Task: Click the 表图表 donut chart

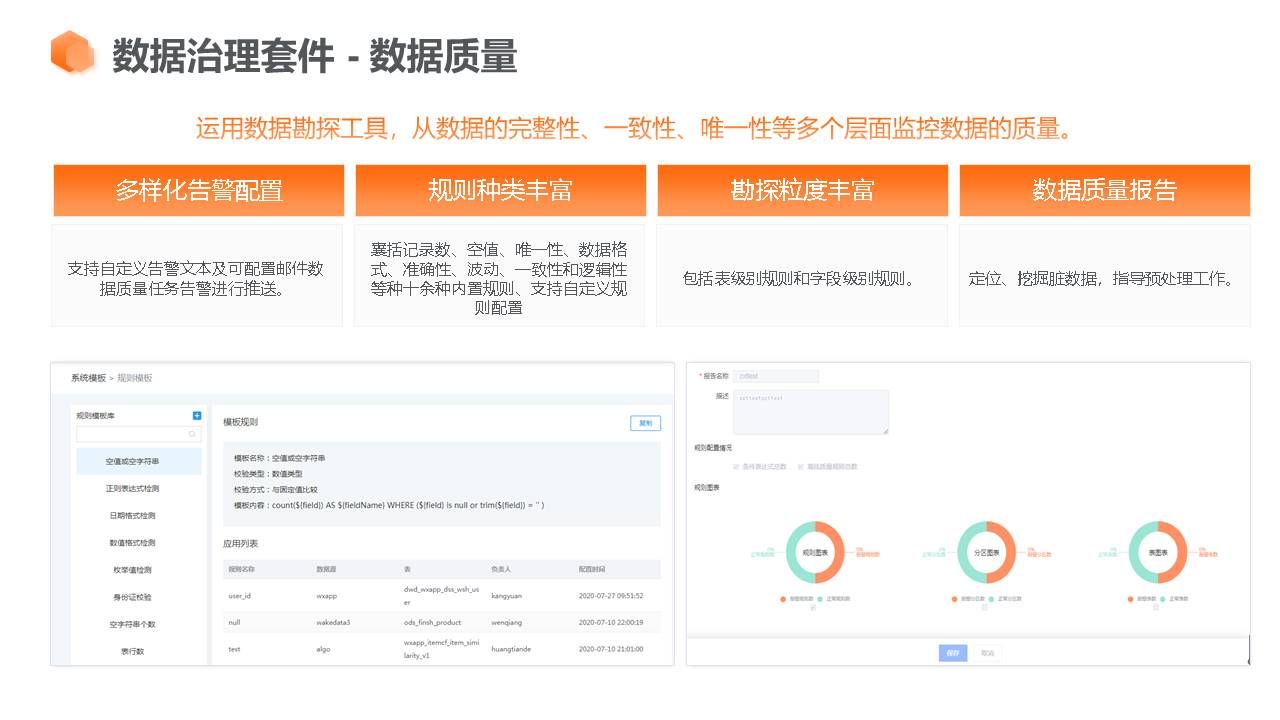Action: click(x=1157, y=552)
